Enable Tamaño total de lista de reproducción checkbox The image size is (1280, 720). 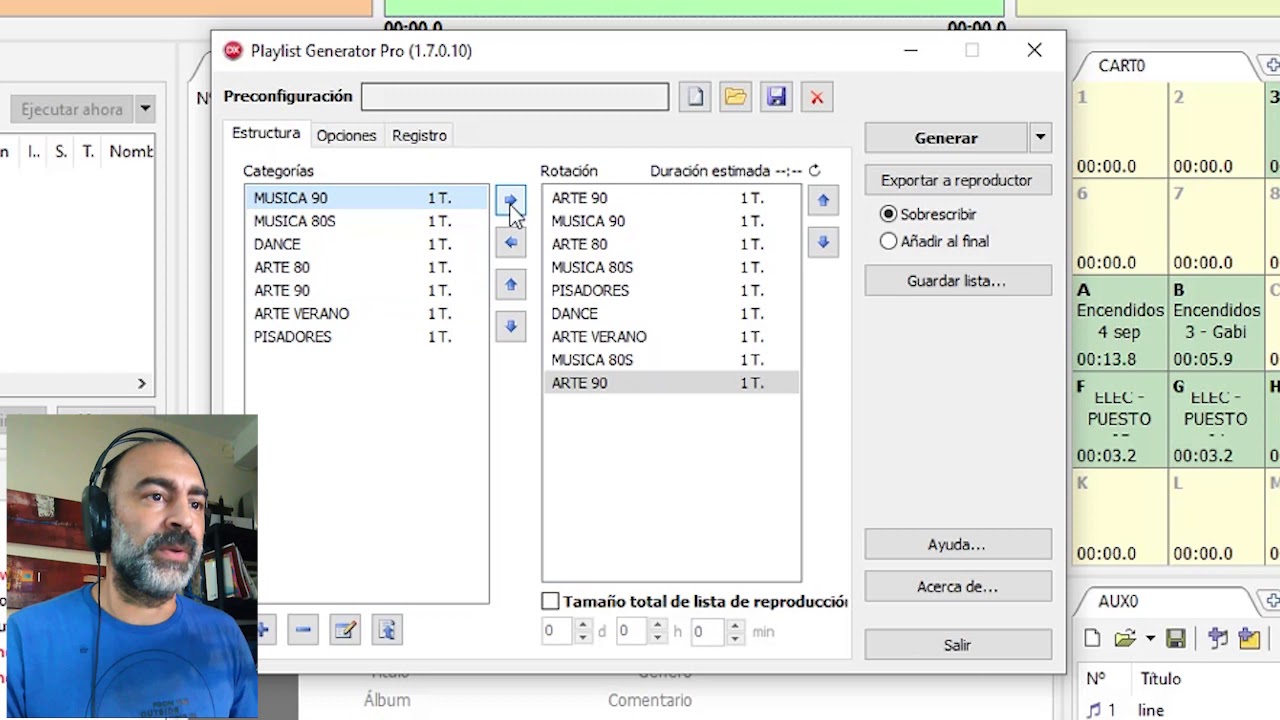point(550,601)
